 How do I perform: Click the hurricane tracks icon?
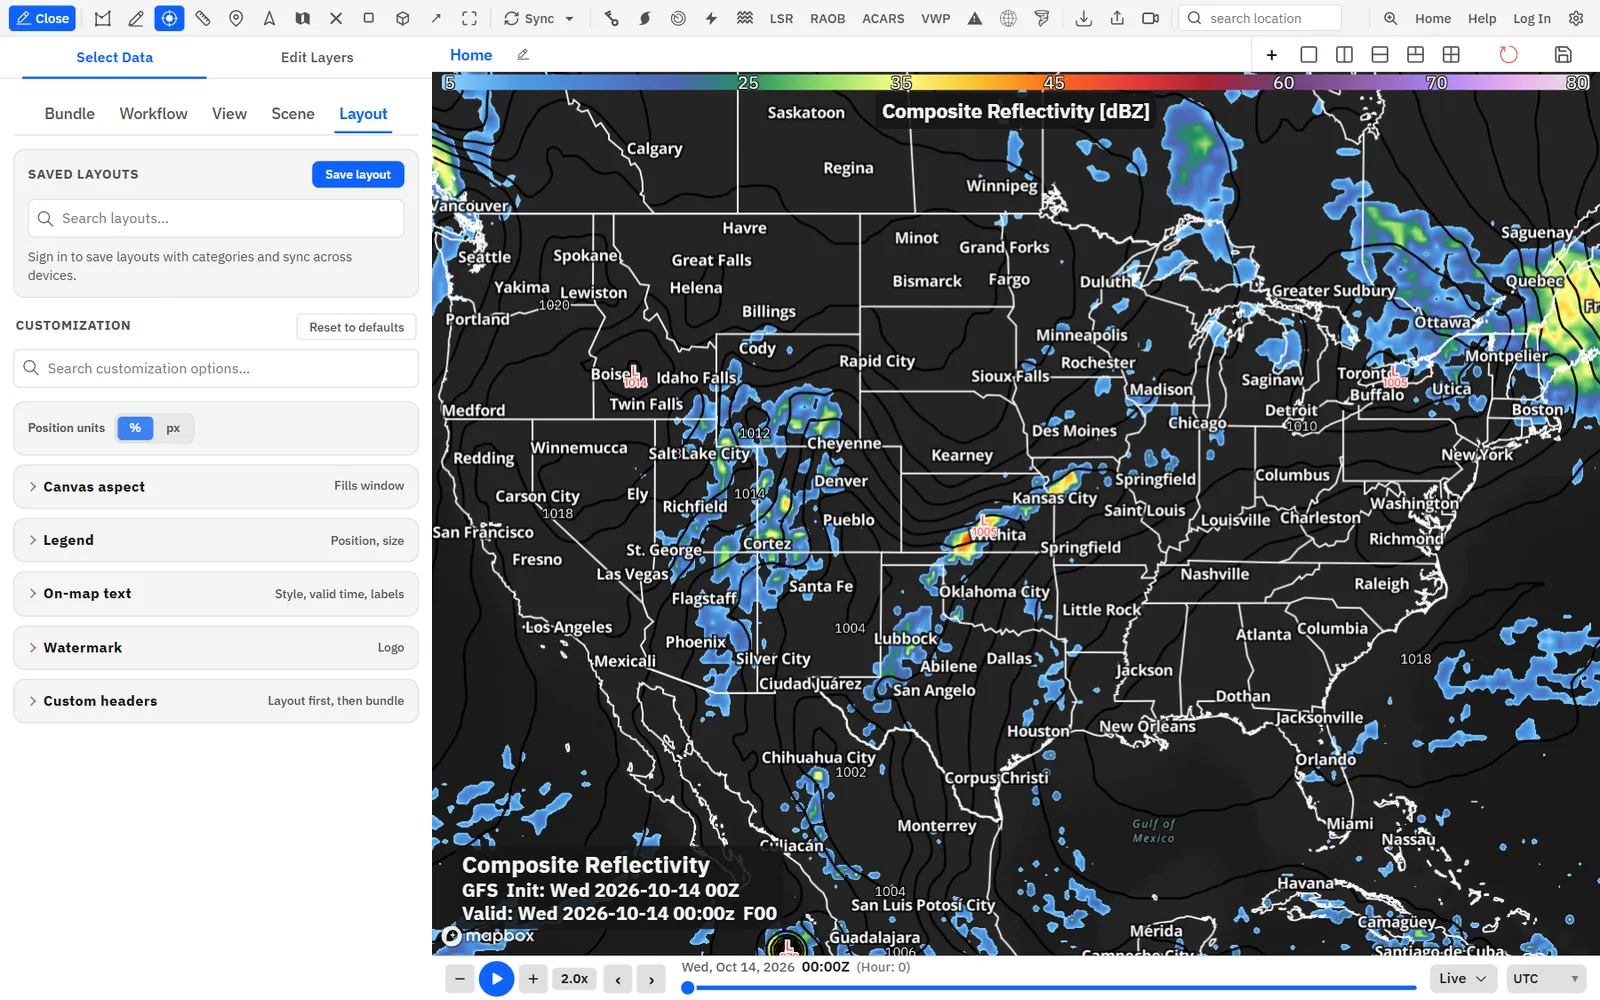click(645, 18)
